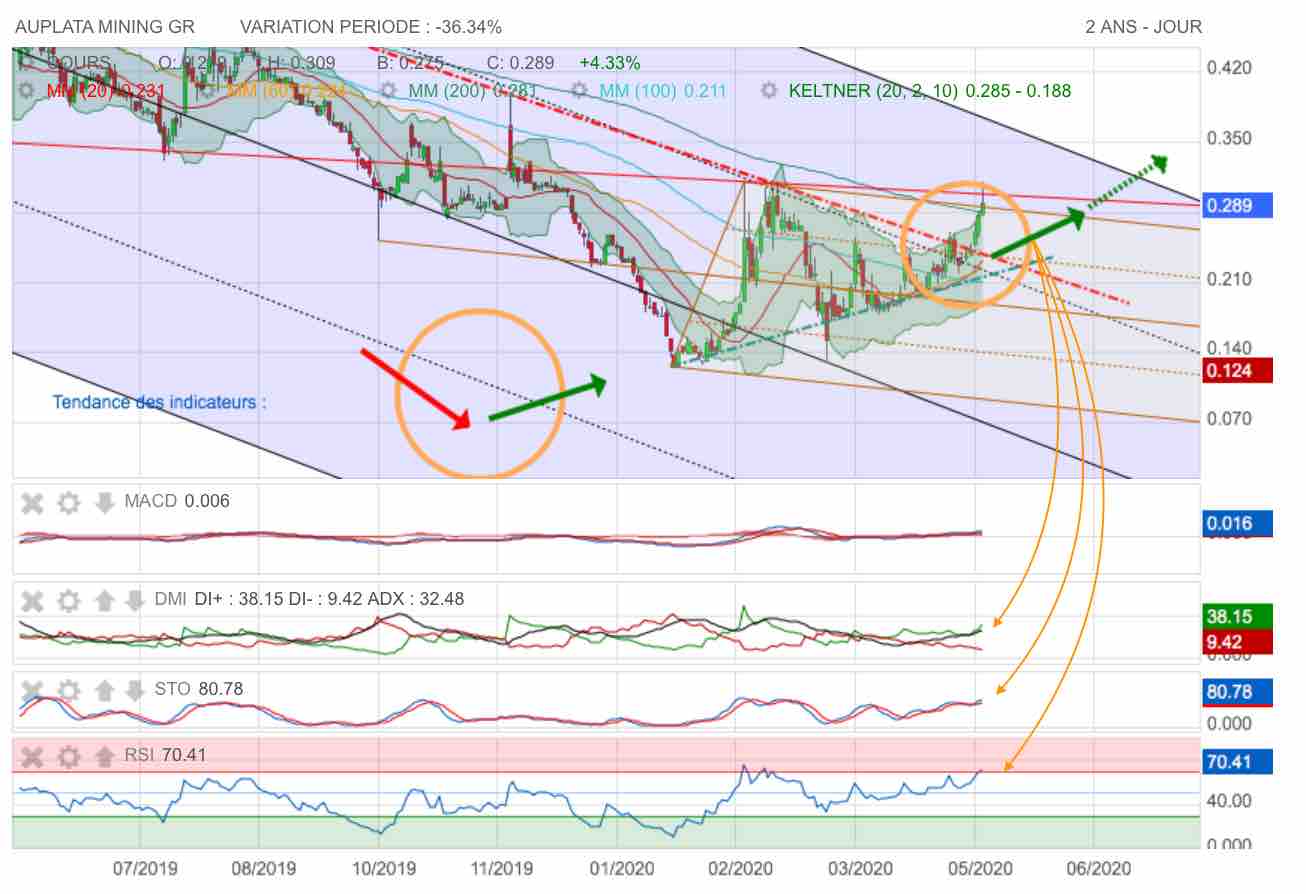Image resolution: width=1306 pixels, height=894 pixels.
Task: Open MACD indicator settings gear
Action: point(68,502)
